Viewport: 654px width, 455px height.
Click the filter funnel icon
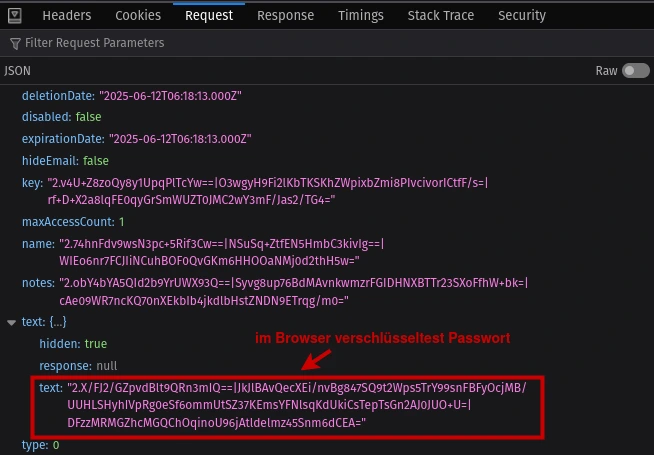[15, 43]
